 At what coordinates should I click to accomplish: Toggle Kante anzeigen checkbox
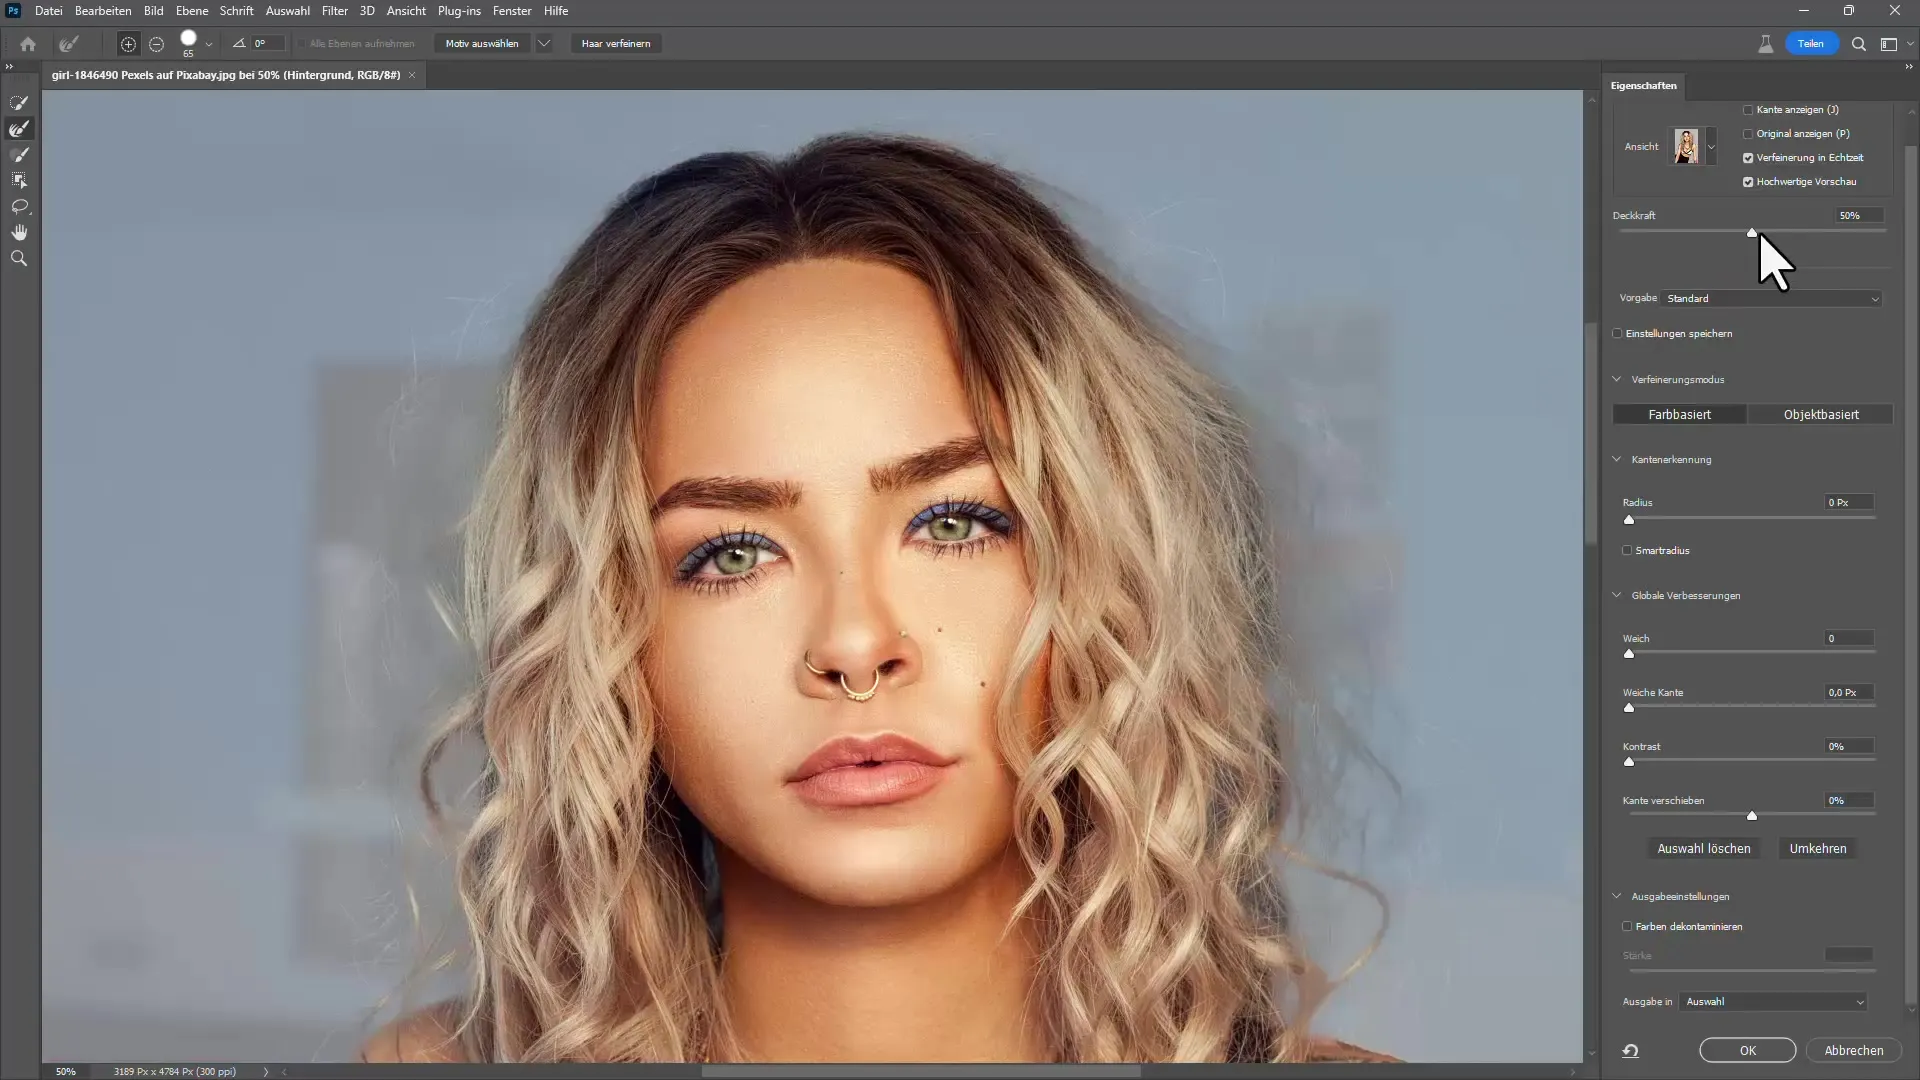coord(1748,110)
